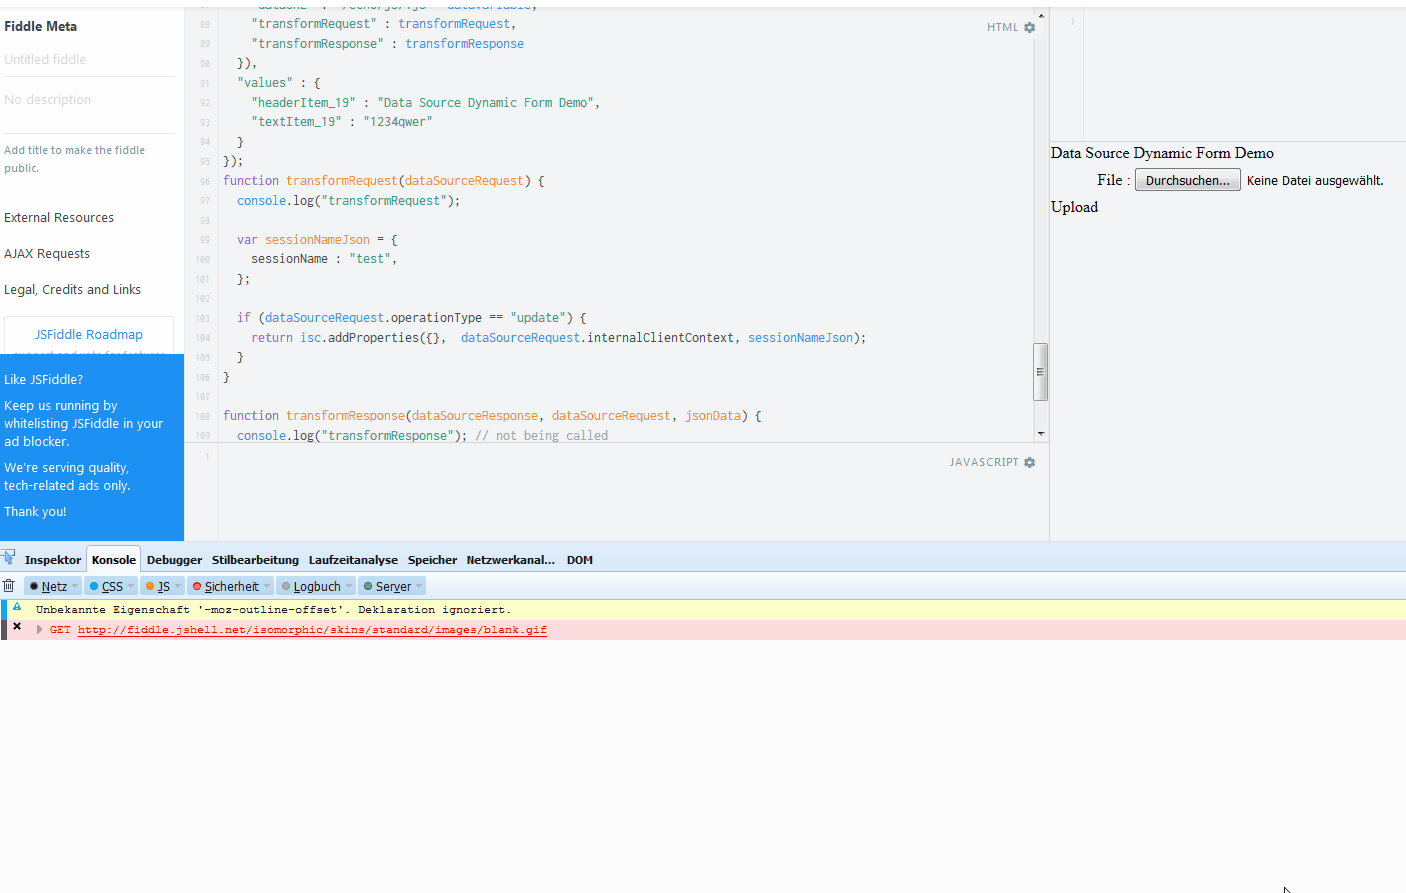Expand the GET request details triangle
The width and height of the screenshot is (1406, 893).
point(39,630)
